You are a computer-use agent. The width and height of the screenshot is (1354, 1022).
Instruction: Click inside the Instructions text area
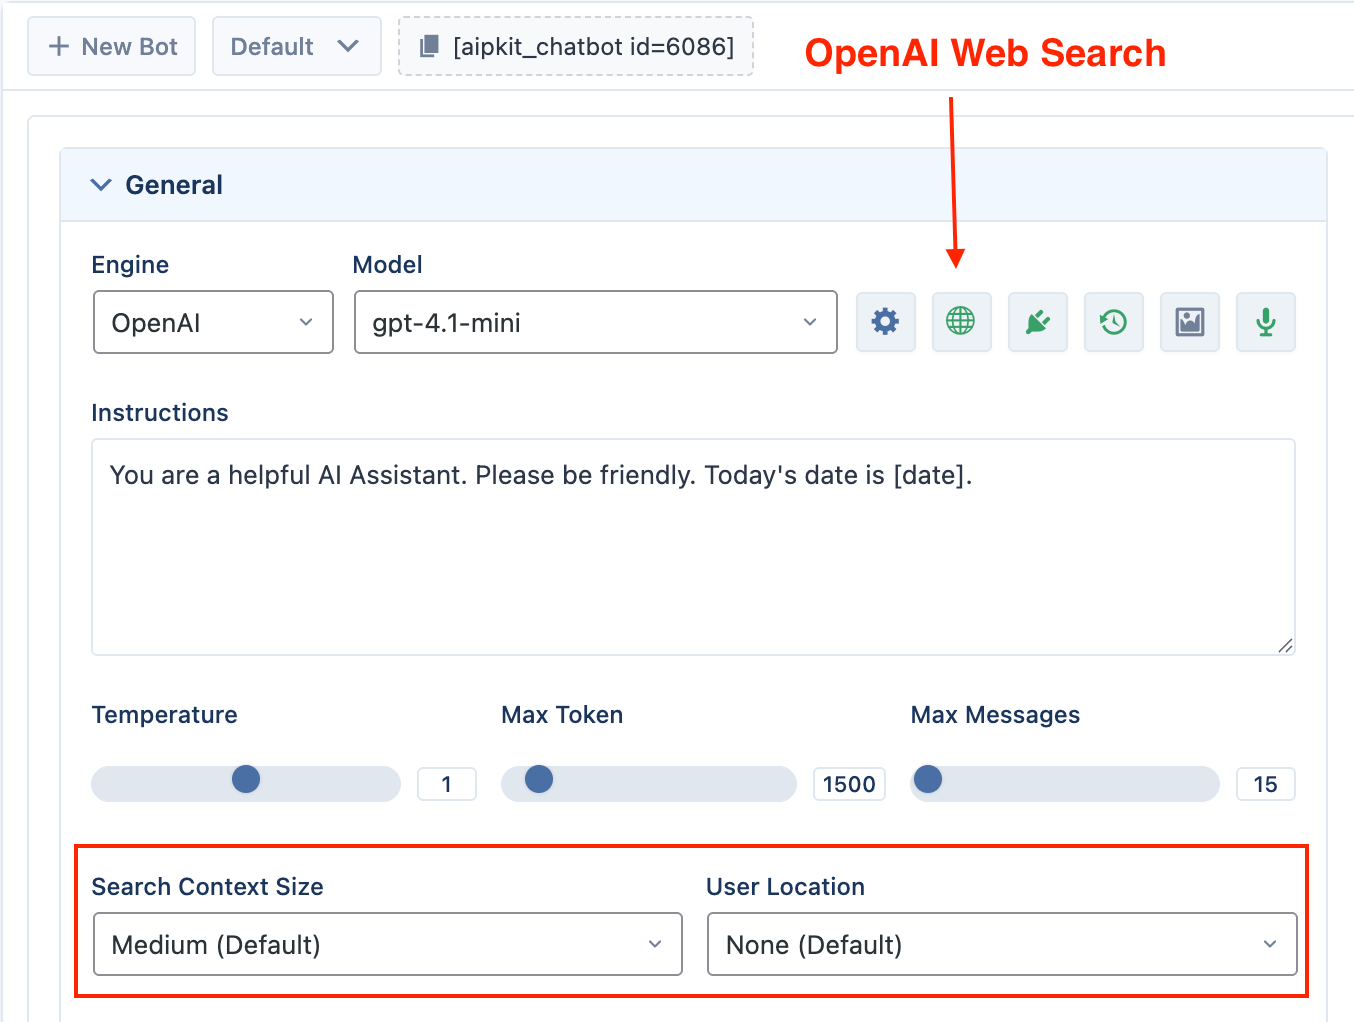[693, 547]
